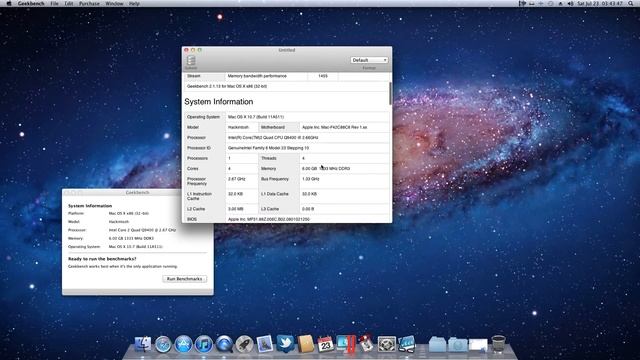Open the Trash in the dock
This screenshot has height=360, width=640.
click(x=498, y=344)
